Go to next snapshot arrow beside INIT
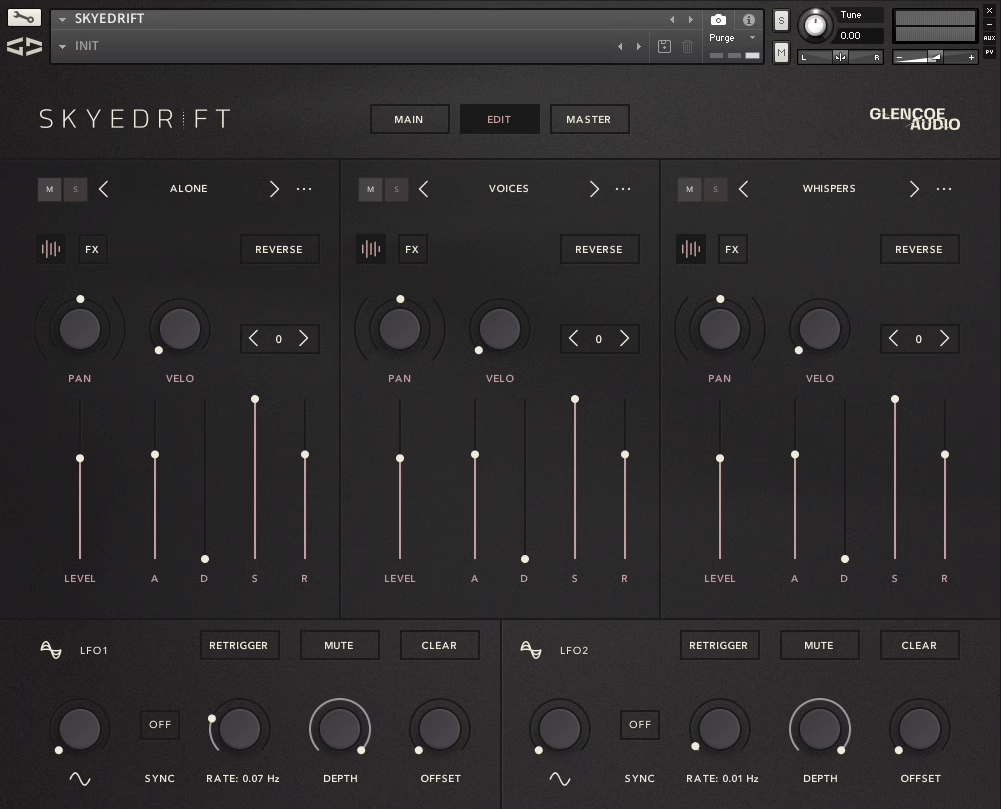Viewport: 1001px width, 809px height. coord(638,46)
